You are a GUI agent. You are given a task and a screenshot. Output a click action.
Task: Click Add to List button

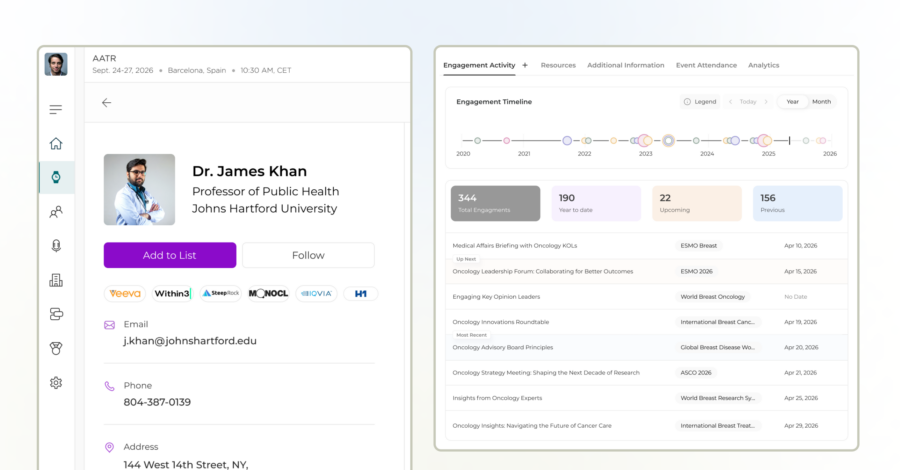click(x=170, y=255)
